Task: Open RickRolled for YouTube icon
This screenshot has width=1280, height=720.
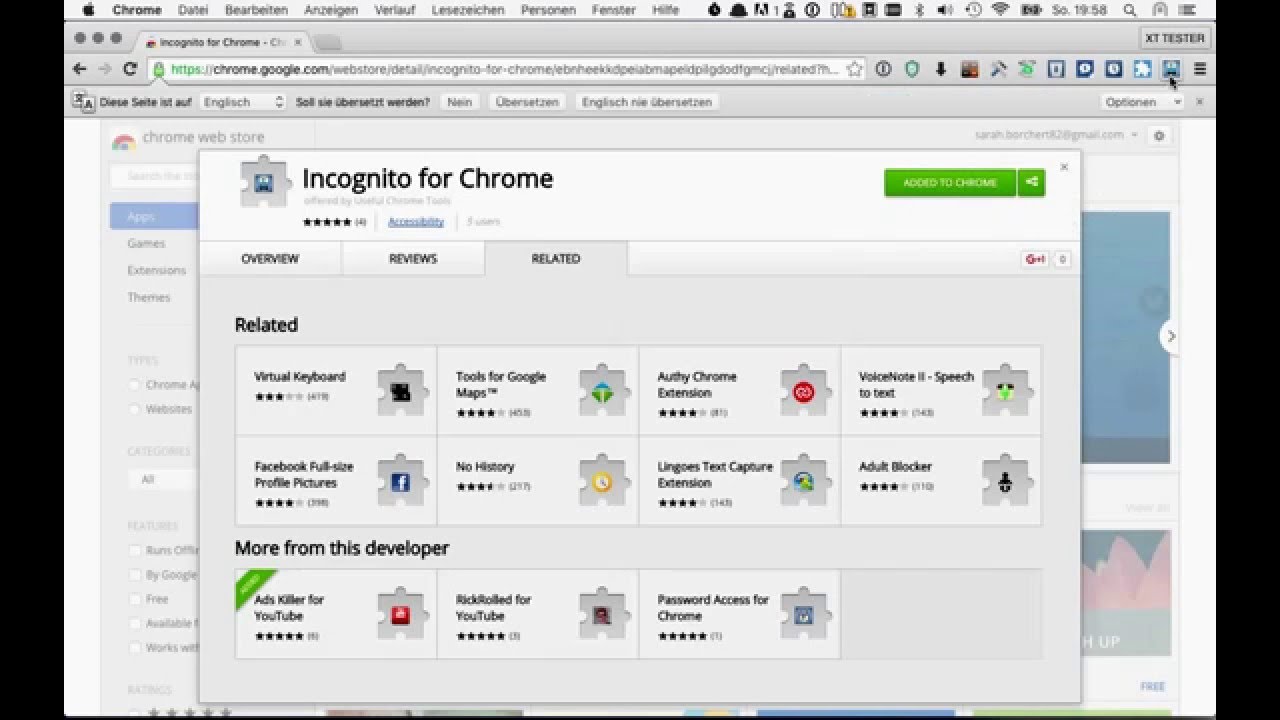Action: click(x=602, y=613)
